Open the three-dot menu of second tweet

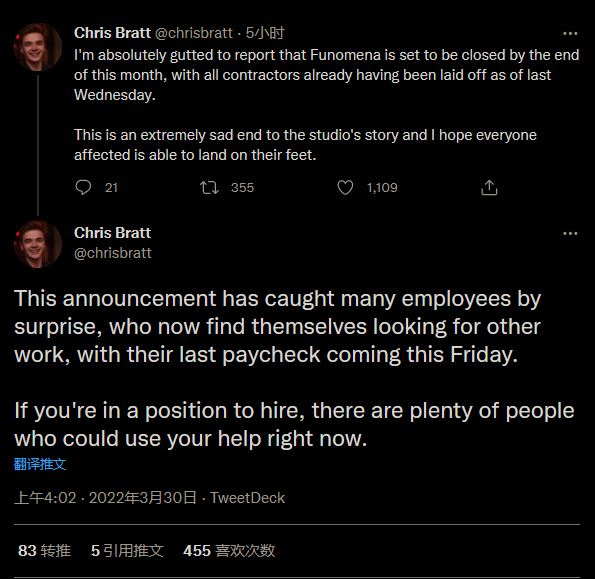point(570,233)
